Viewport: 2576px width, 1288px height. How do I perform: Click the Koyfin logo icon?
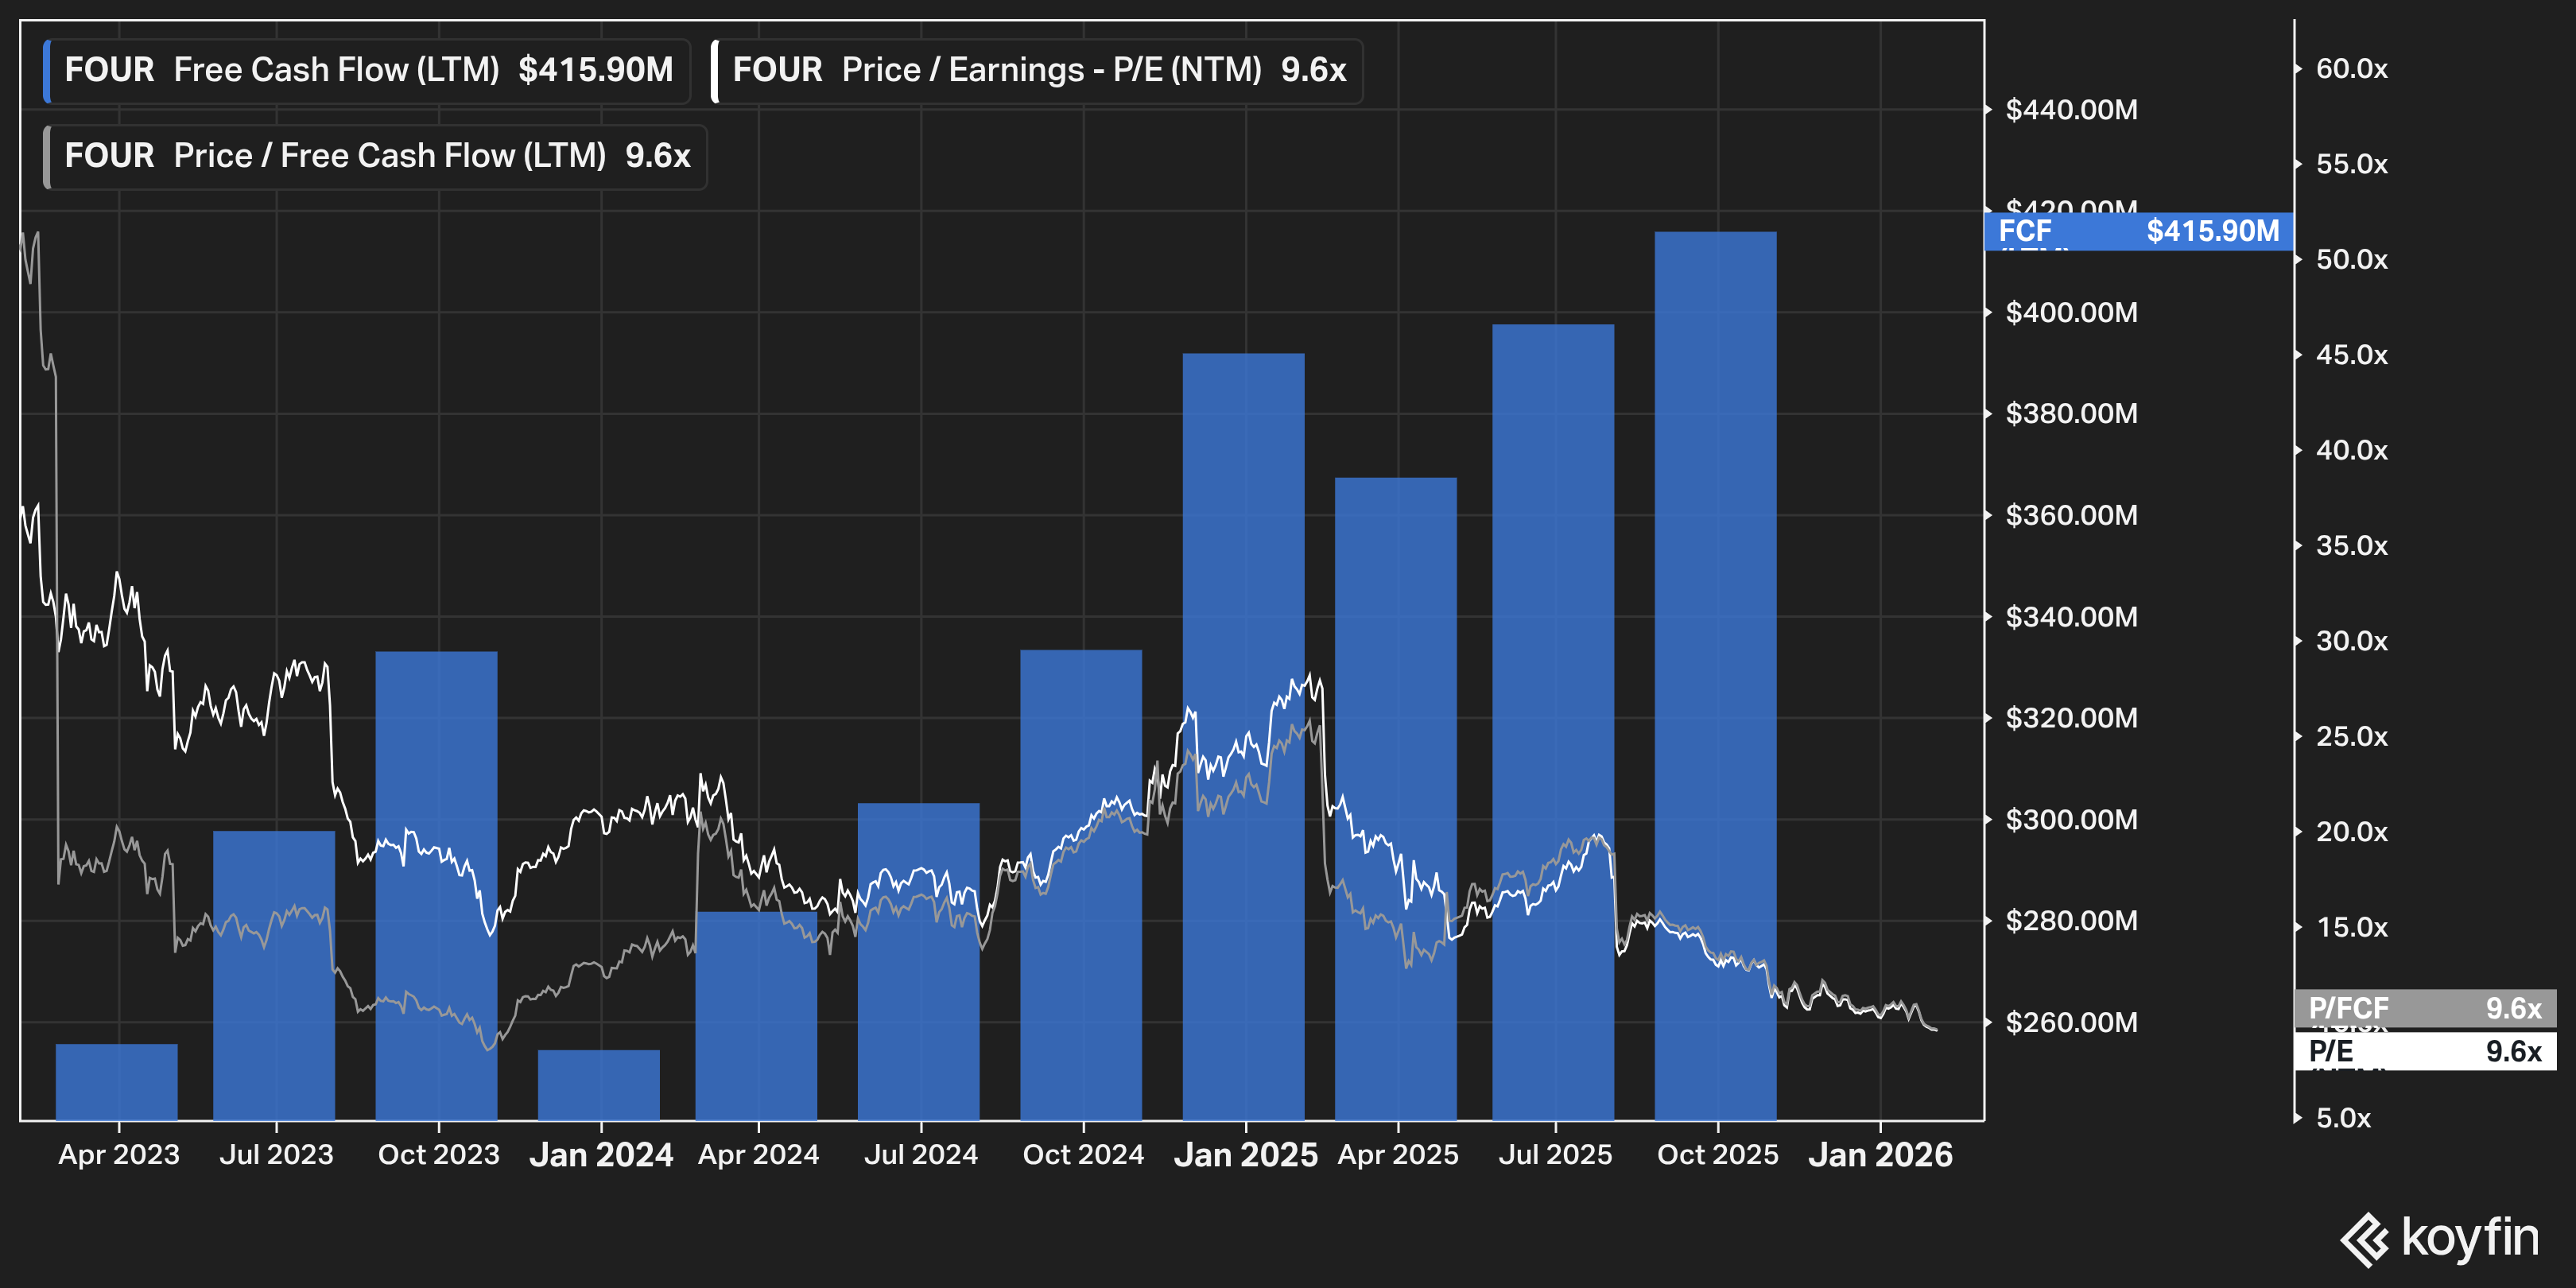2365,1239
